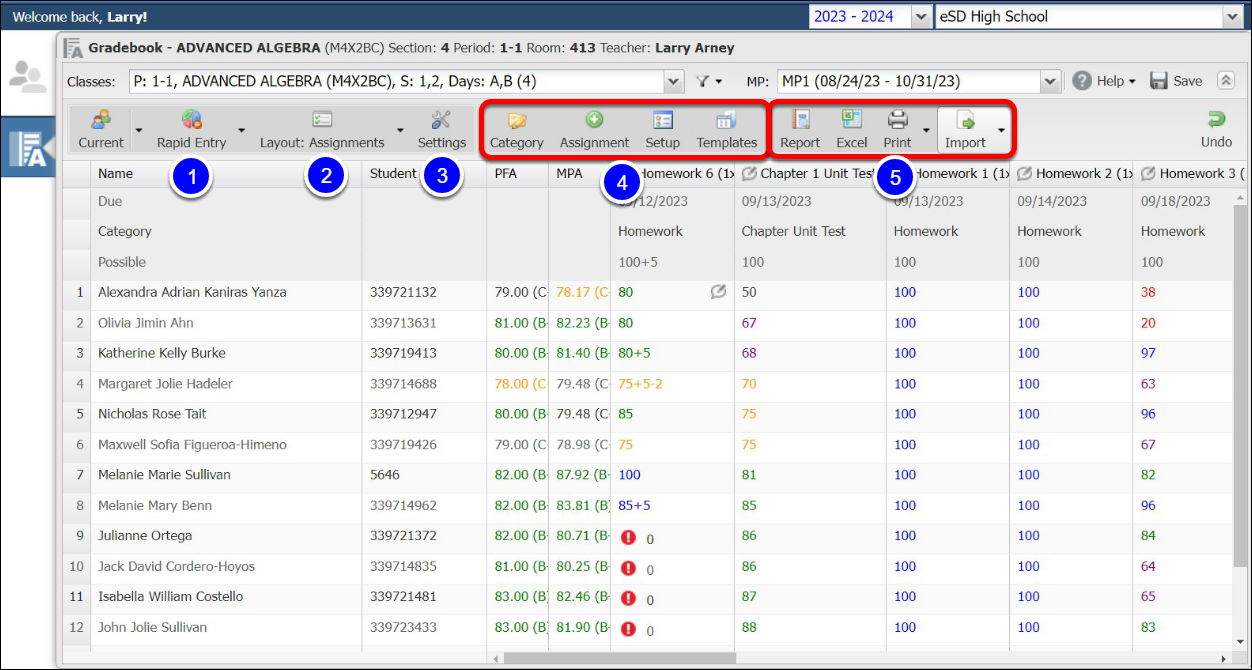Expand the Print dropdown arrow
1252x670 pixels.
(x=926, y=130)
